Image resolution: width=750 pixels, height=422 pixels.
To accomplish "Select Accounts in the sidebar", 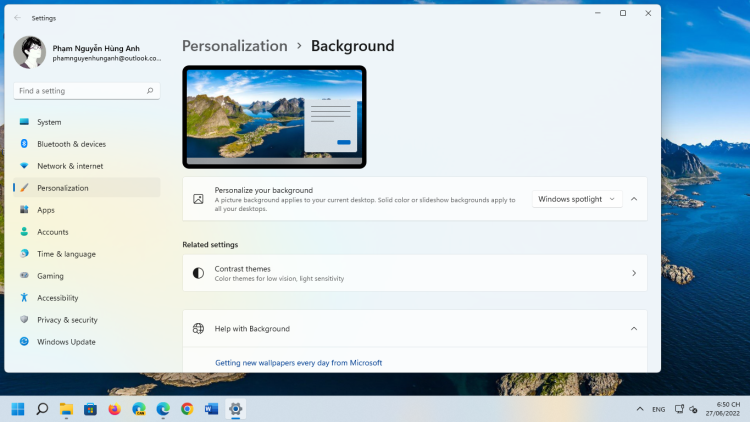I will [x=87, y=232].
